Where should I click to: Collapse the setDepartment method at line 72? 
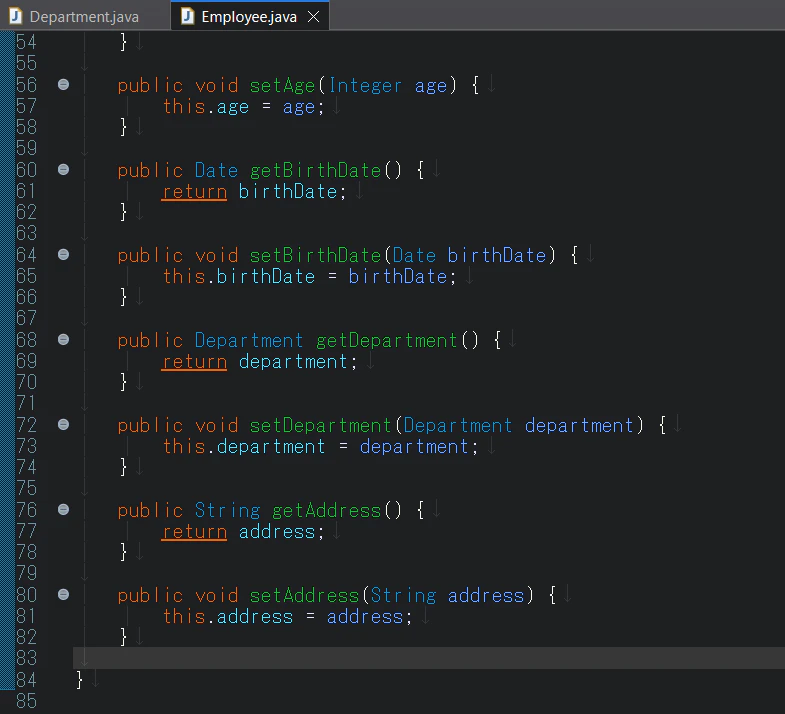coord(64,425)
